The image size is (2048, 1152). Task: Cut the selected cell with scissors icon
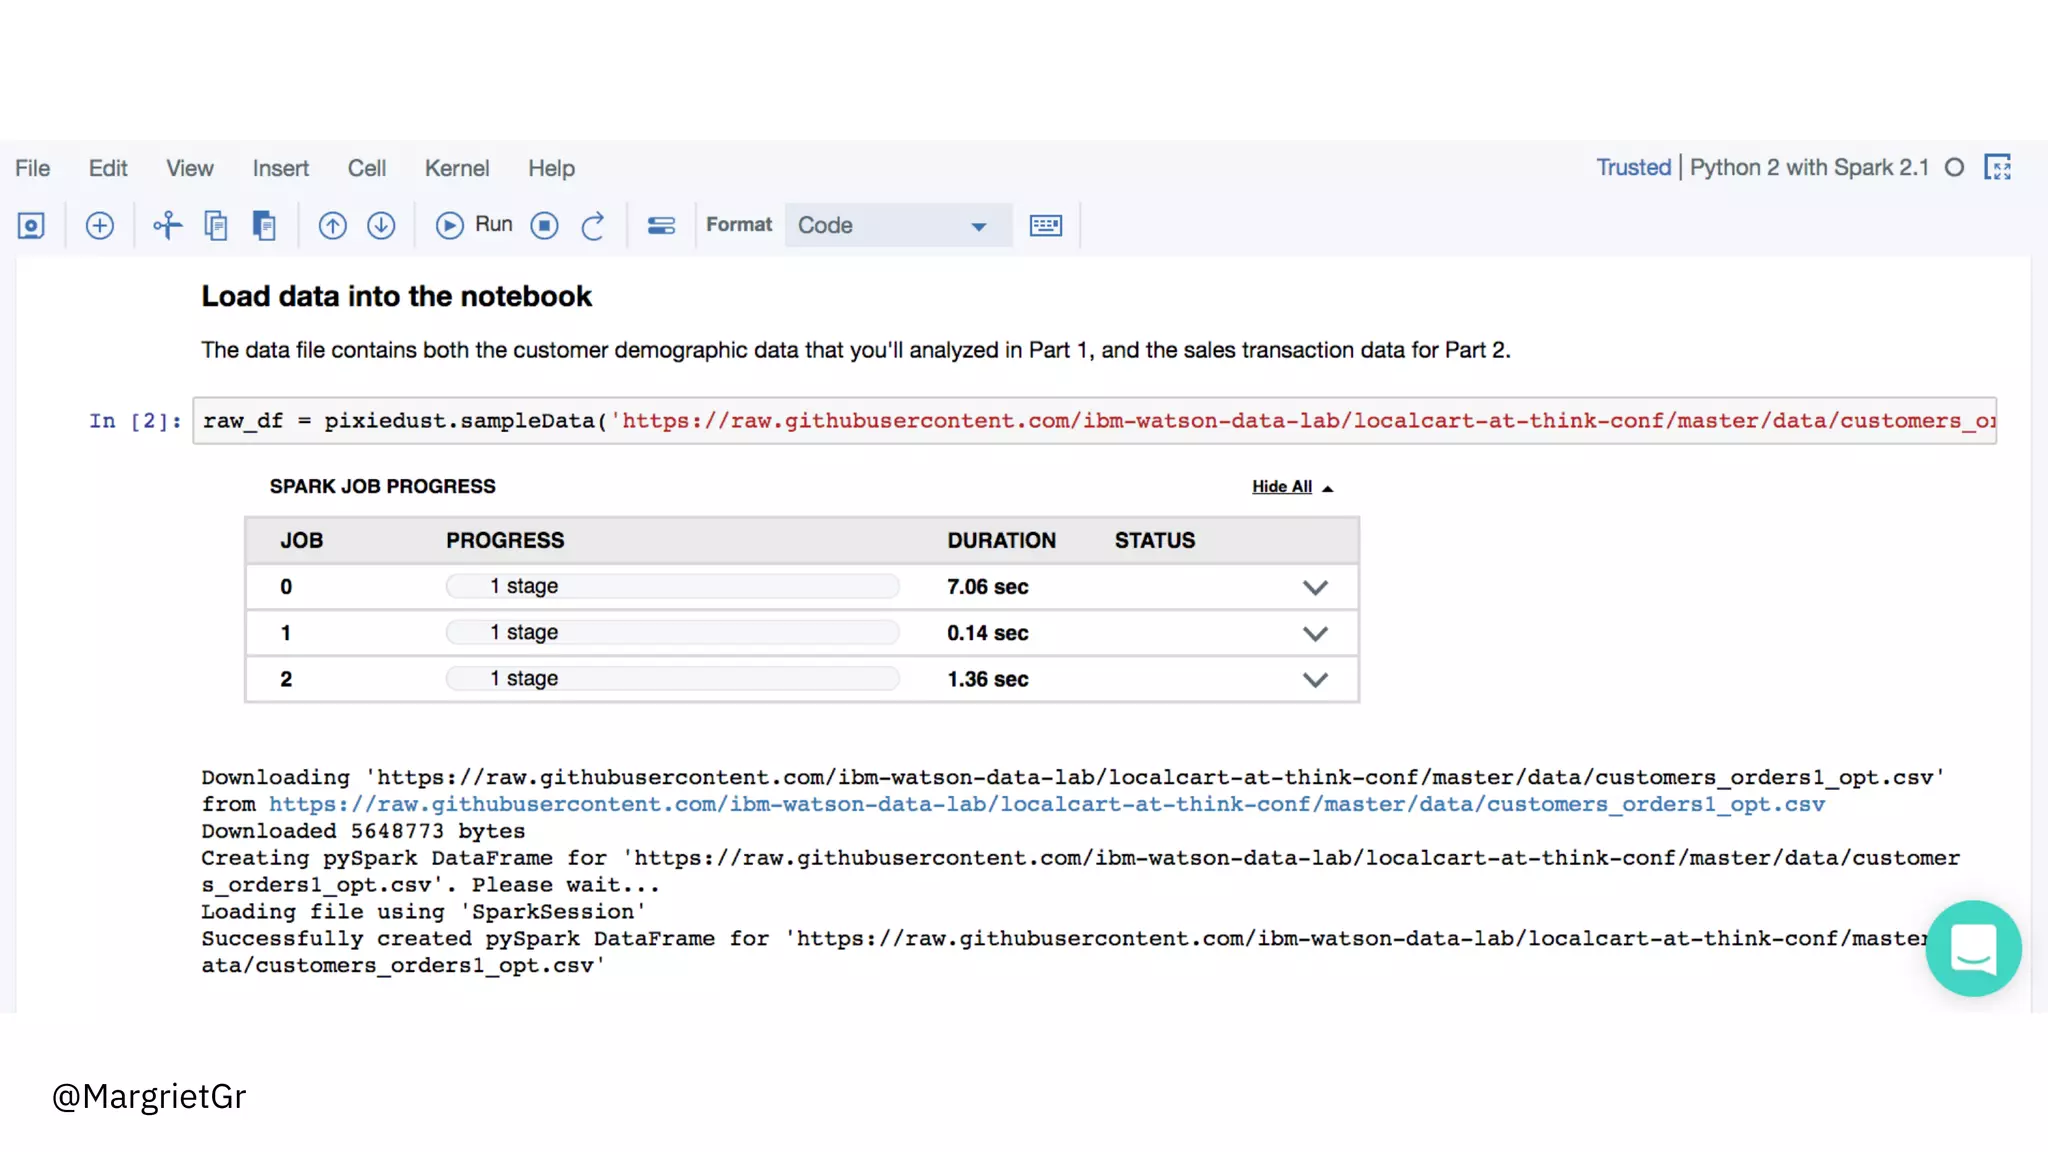(x=167, y=226)
